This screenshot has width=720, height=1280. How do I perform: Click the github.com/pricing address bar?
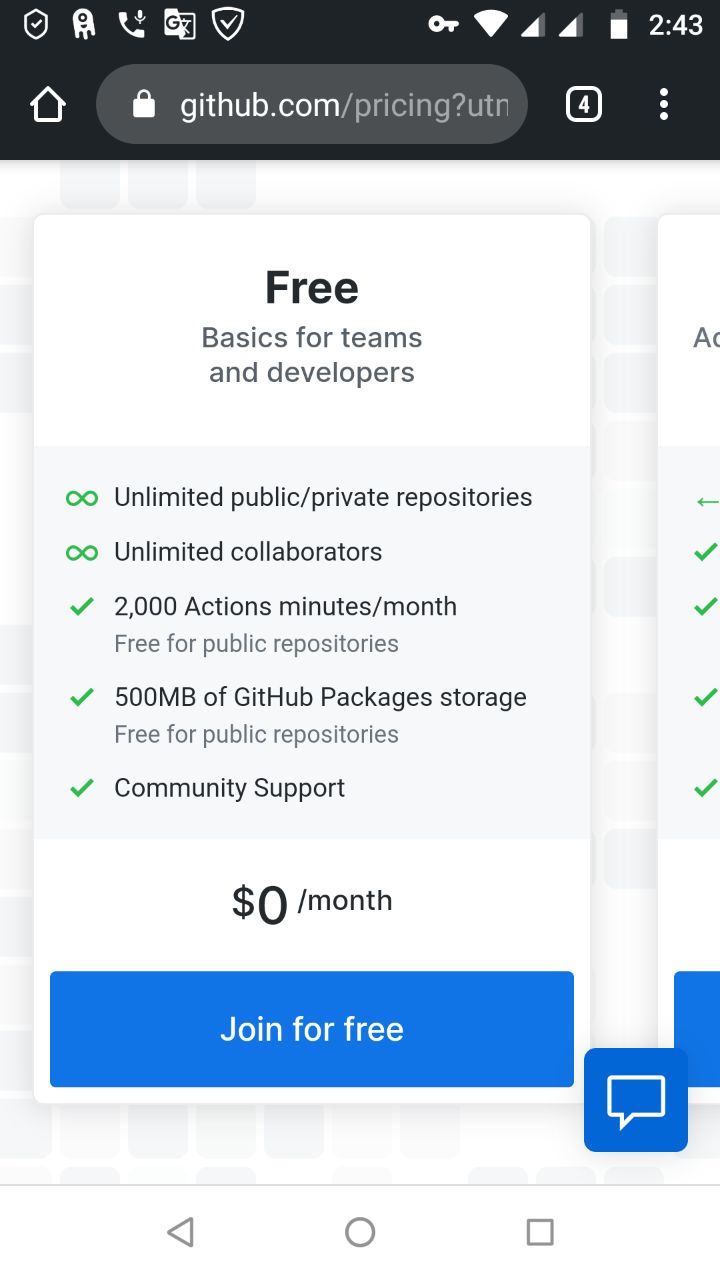pyautogui.click(x=312, y=104)
